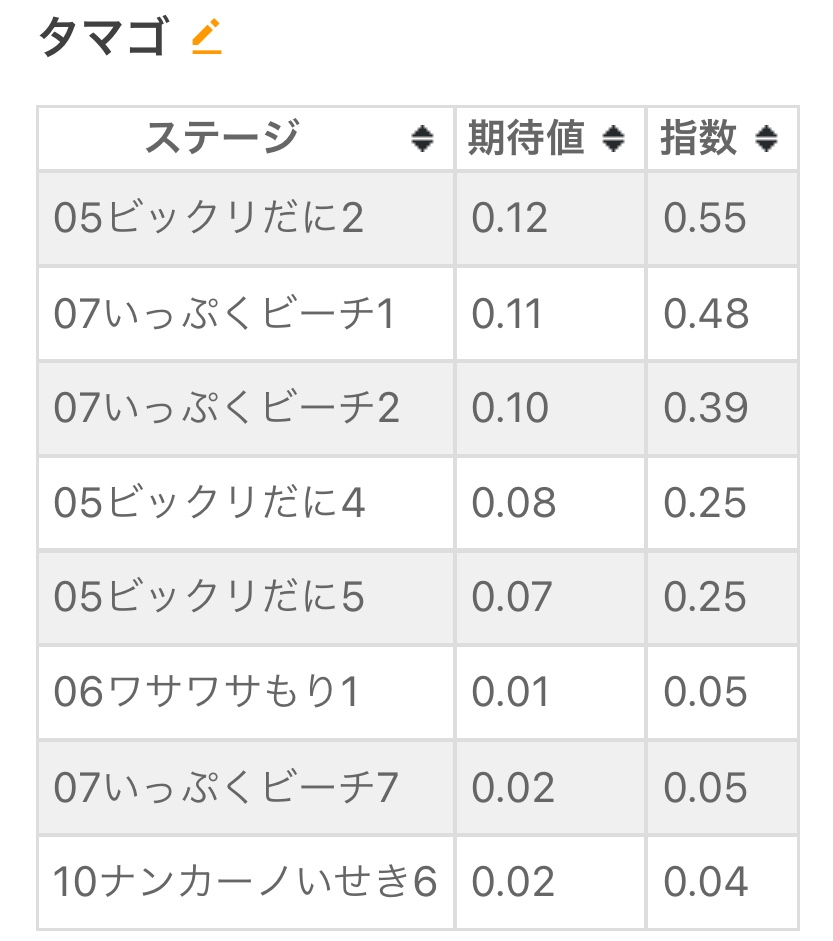Image resolution: width=833 pixels, height=941 pixels.
Task: Select the 05ビックリだに5 stage cell
Action: (209, 598)
